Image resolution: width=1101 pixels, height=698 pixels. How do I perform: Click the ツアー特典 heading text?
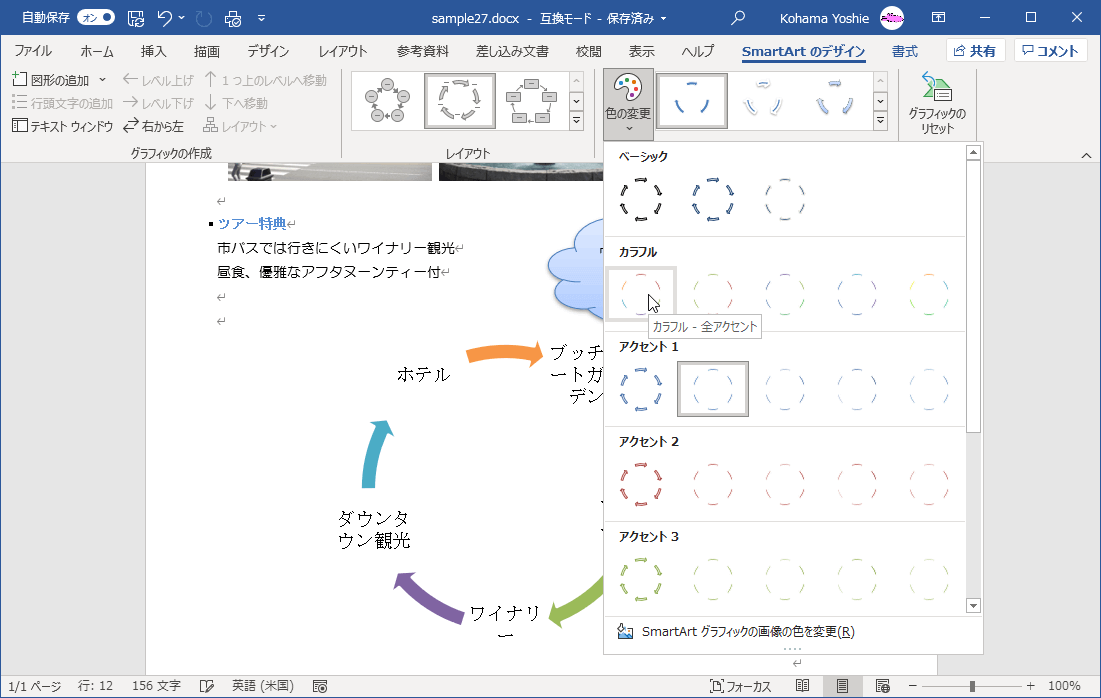tap(251, 224)
